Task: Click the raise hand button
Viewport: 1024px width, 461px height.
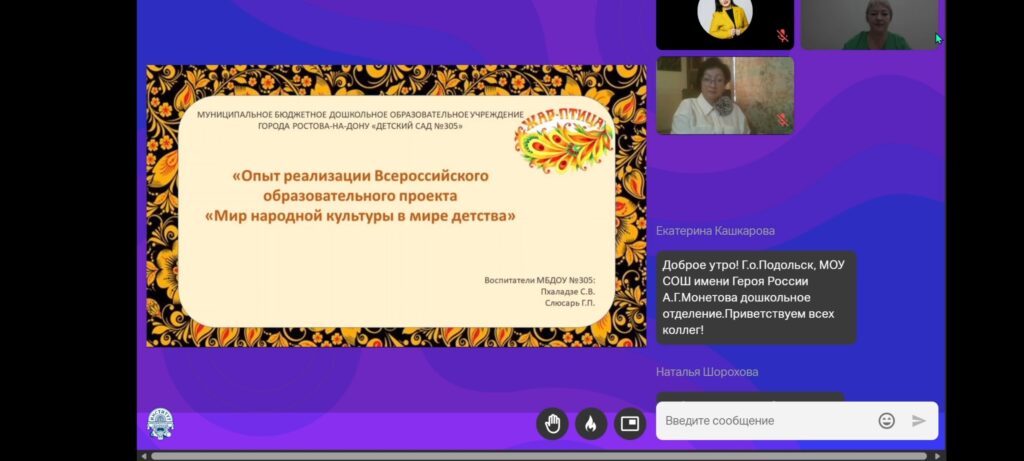Action: pos(551,423)
